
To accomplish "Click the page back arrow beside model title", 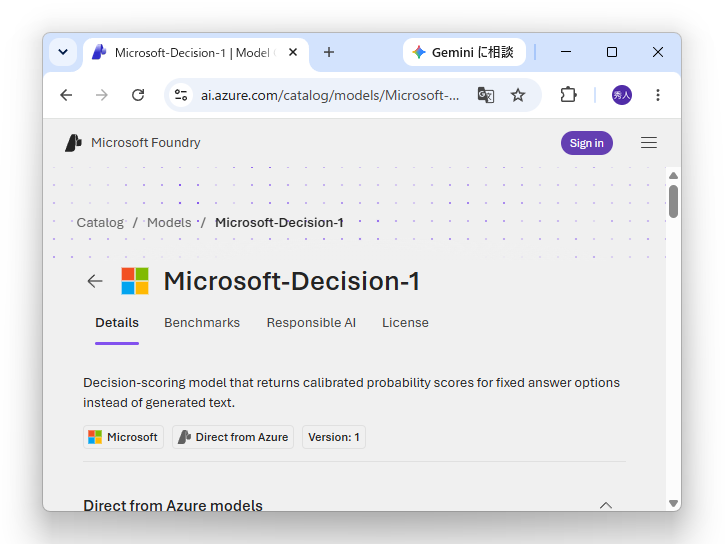I will [x=95, y=281].
